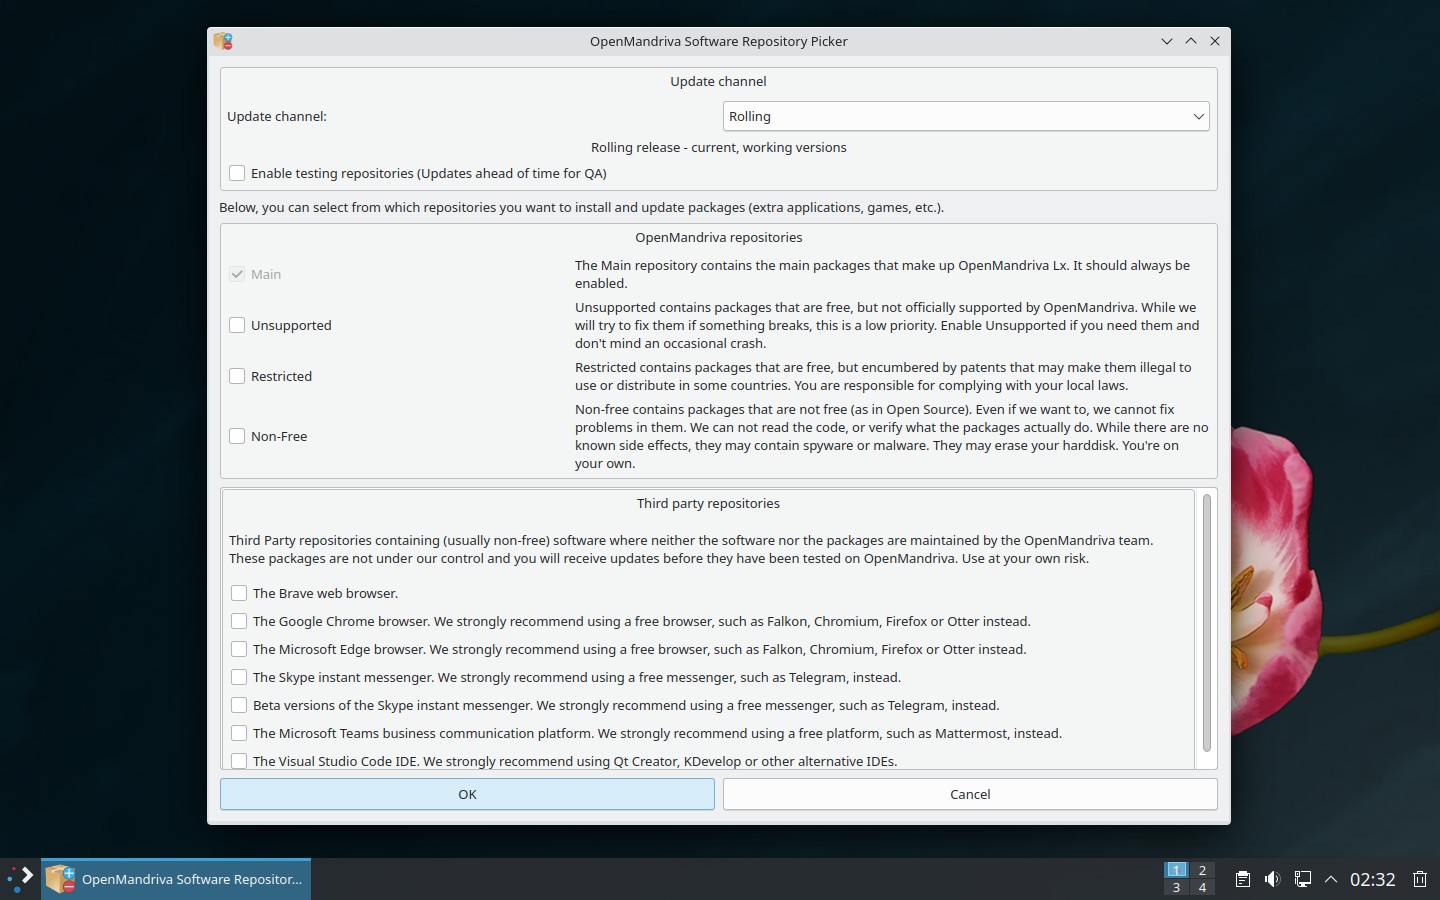Switch to virtual desktop 3
This screenshot has height=900, width=1440.
[x=1176, y=887]
